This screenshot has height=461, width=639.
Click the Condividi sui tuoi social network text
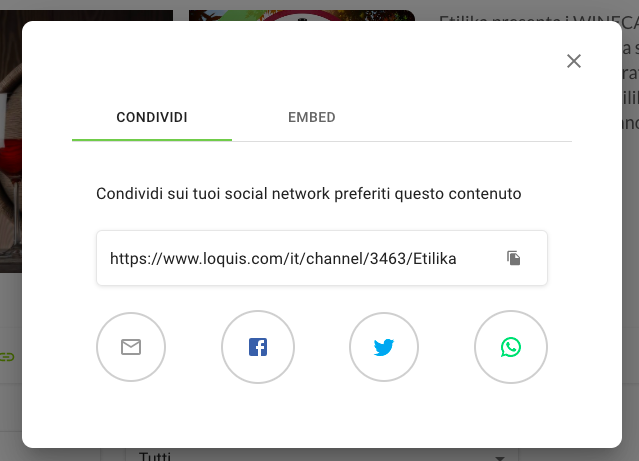[x=308, y=194]
